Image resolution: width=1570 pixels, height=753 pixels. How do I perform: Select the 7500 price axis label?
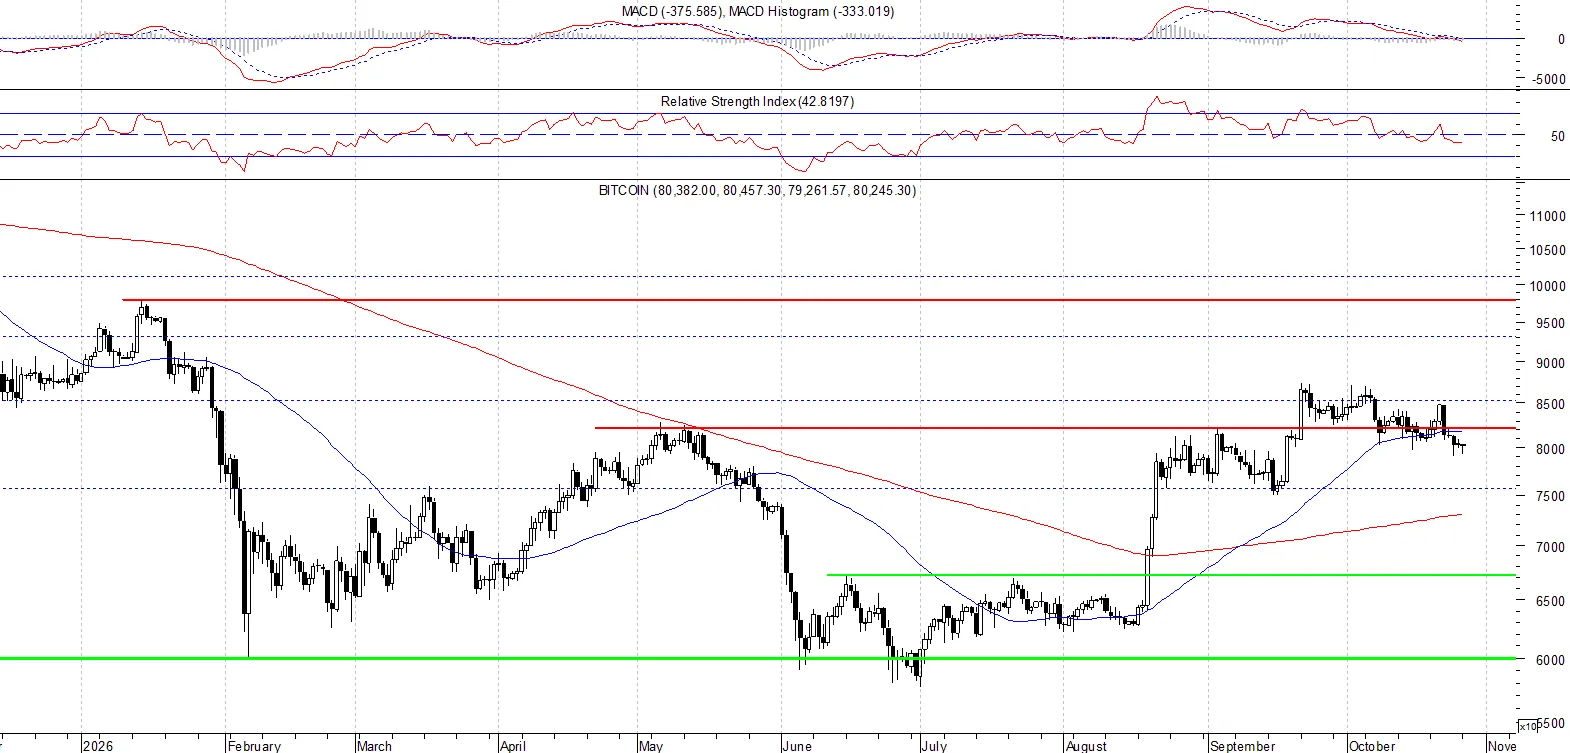click(x=1550, y=497)
